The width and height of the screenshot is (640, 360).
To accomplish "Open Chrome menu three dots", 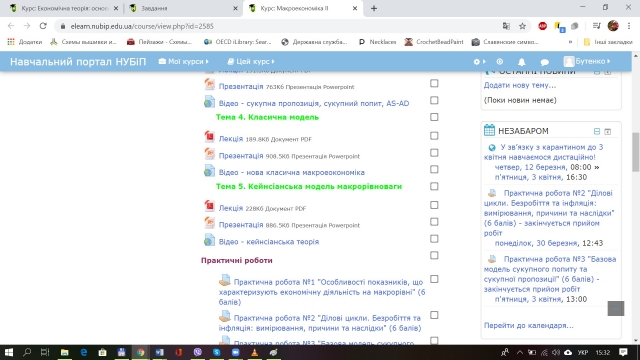I will click(x=629, y=26).
